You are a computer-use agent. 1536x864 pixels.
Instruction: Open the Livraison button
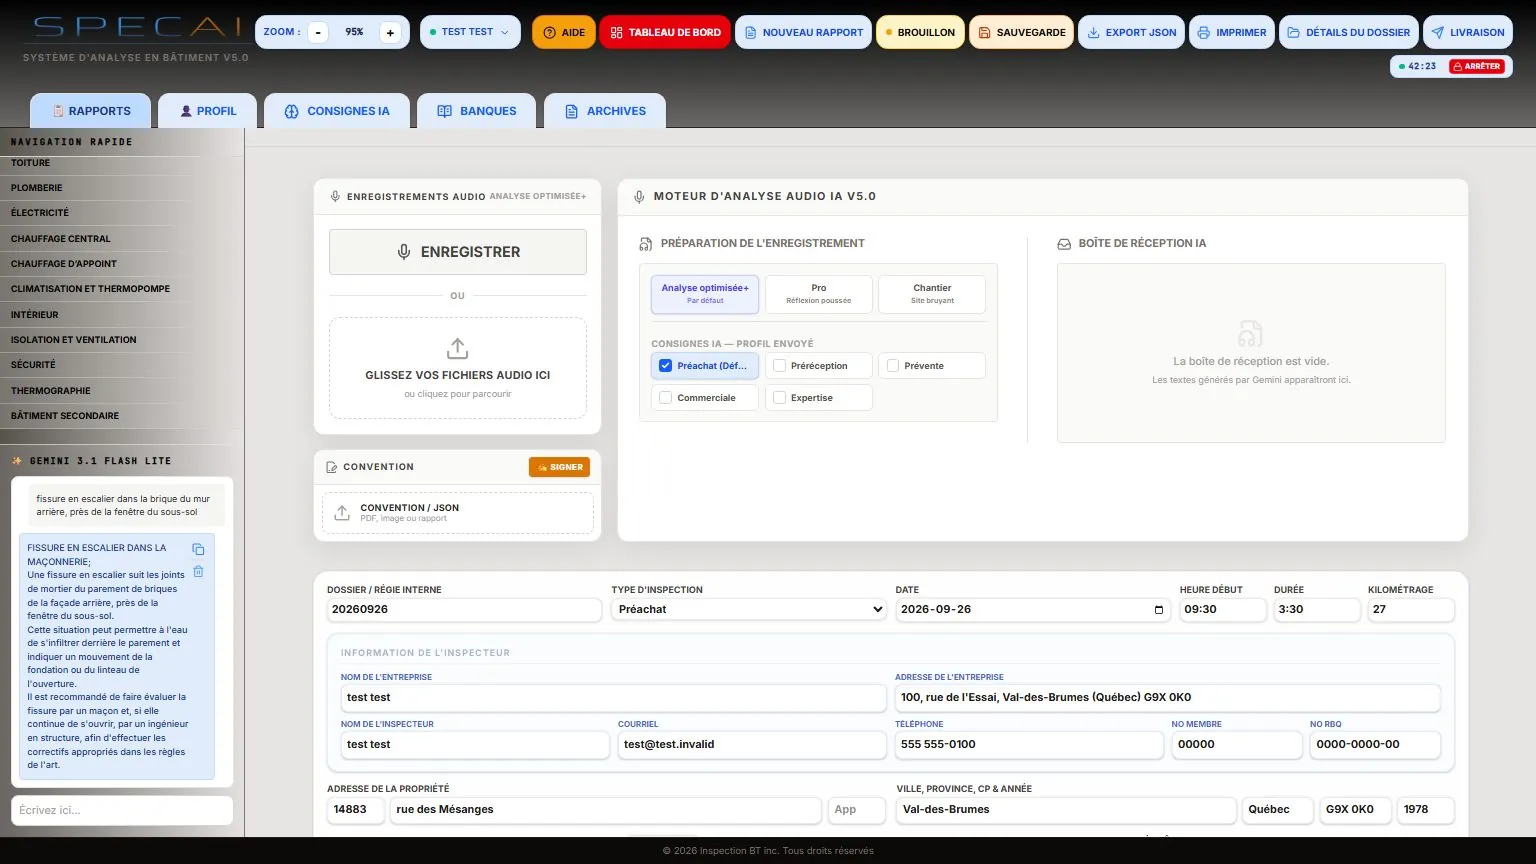pos(1467,32)
